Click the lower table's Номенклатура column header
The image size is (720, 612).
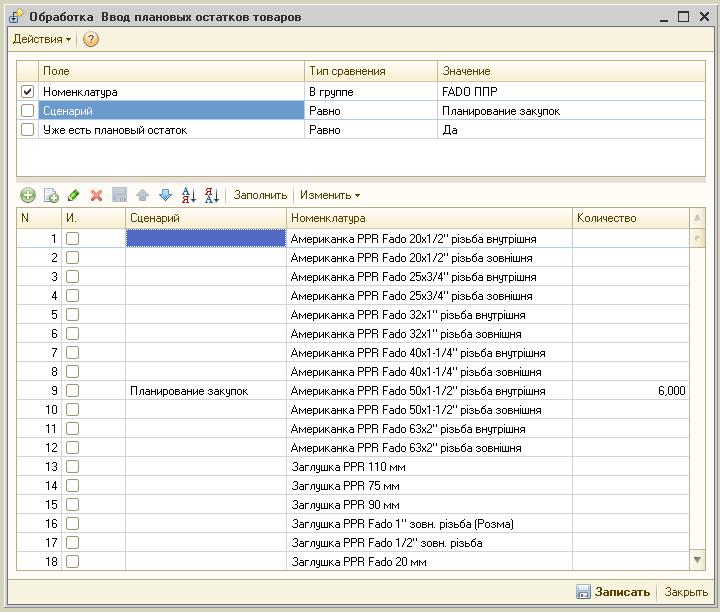tap(429, 218)
